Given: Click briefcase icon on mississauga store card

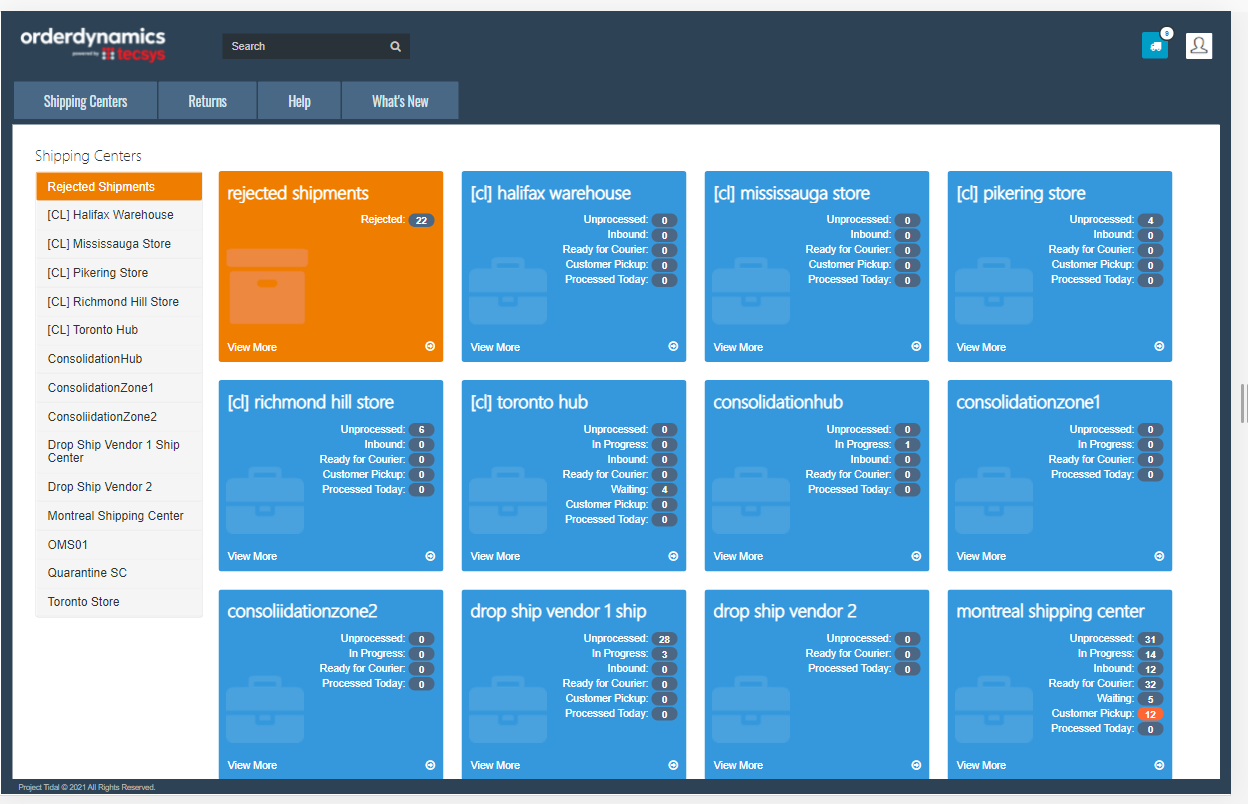Looking at the screenshot, I should pos(751,291).
